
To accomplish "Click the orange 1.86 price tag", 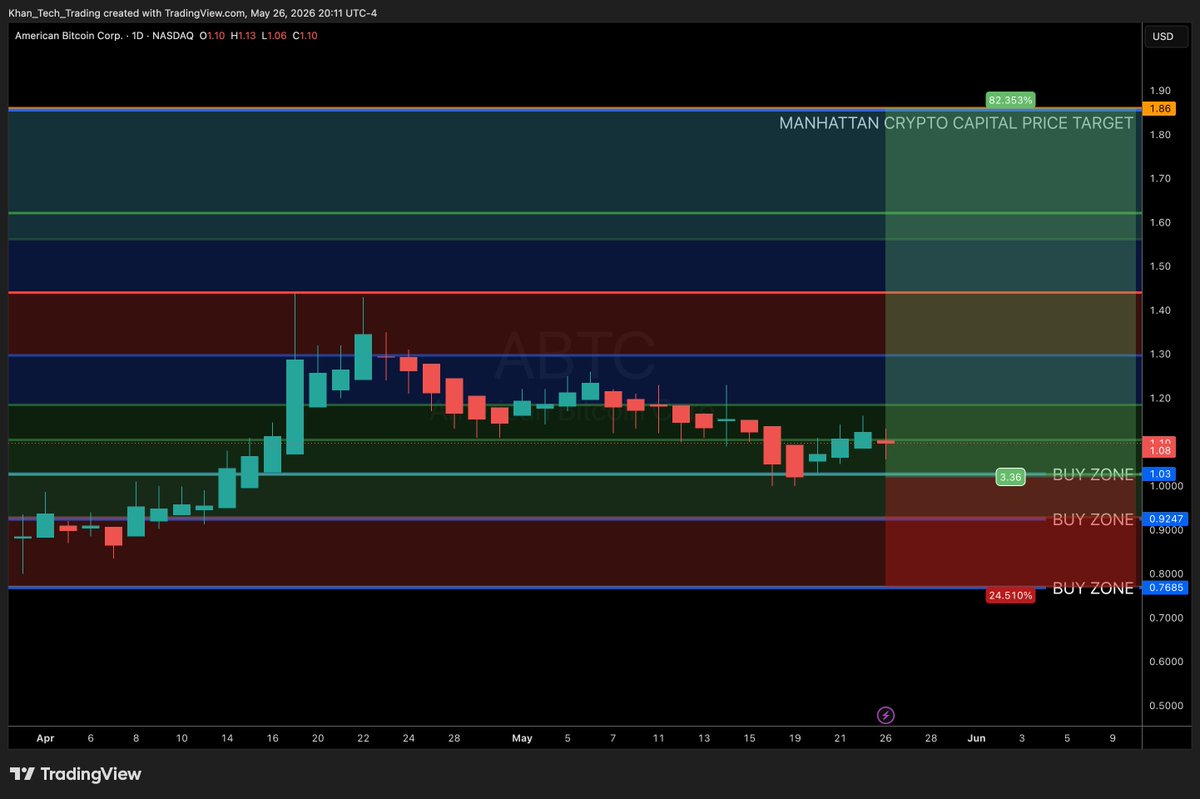I will pos(1161,108).
